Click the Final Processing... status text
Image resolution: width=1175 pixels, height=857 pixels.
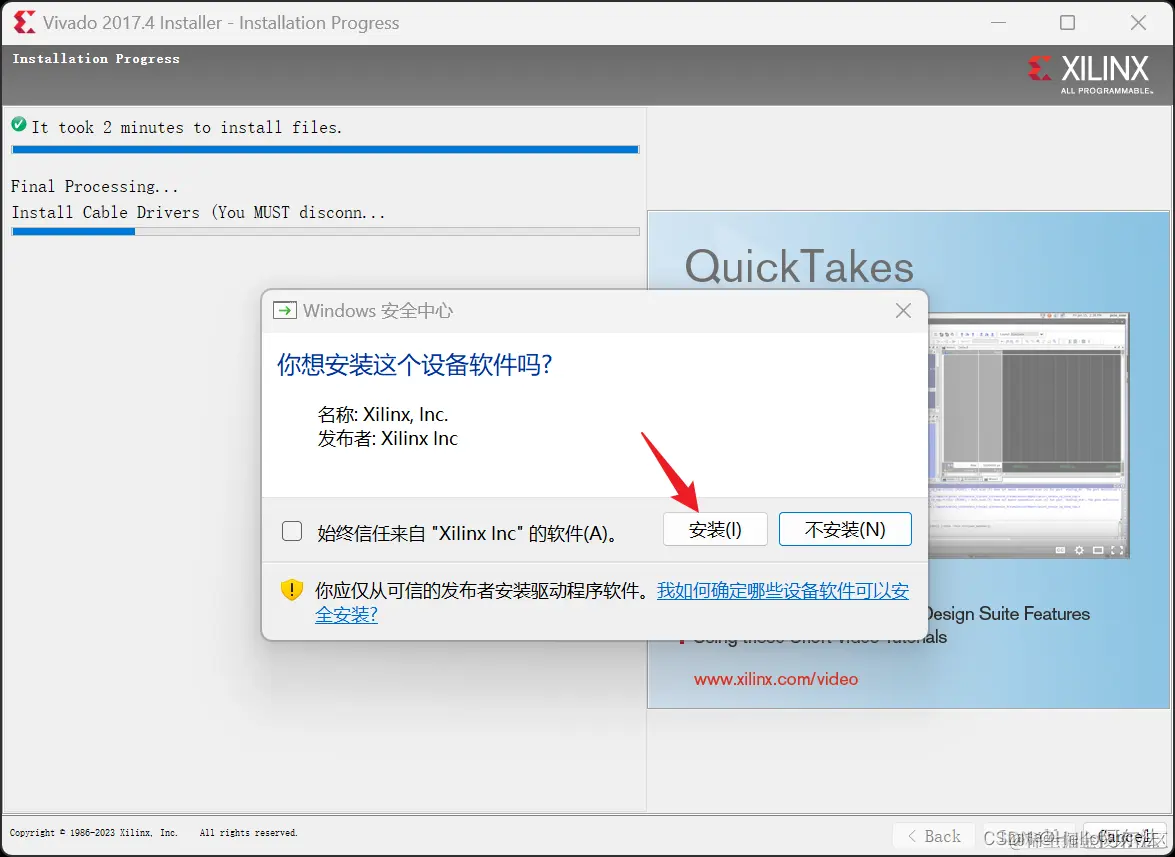[94, 186]
